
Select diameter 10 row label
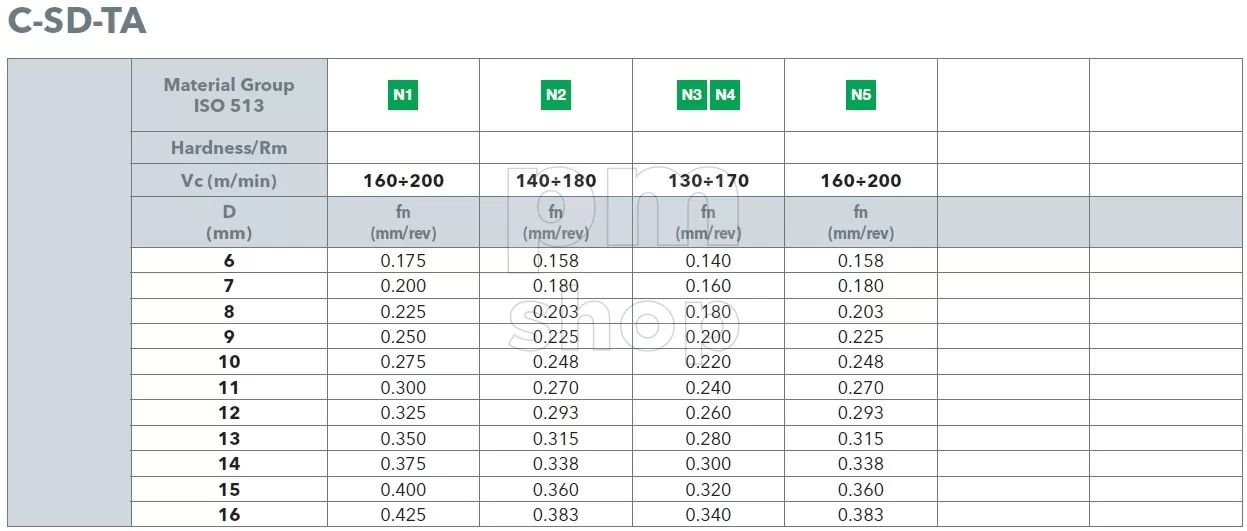[229, 362]
